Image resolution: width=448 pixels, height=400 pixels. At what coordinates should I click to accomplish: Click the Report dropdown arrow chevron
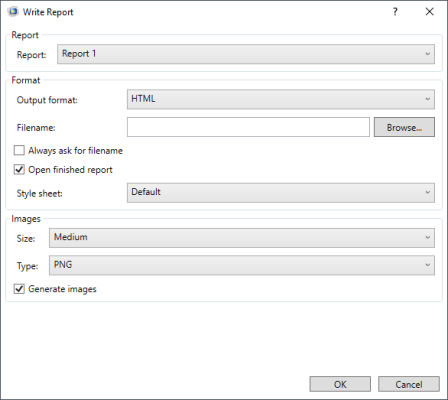(x=427, y=54)
